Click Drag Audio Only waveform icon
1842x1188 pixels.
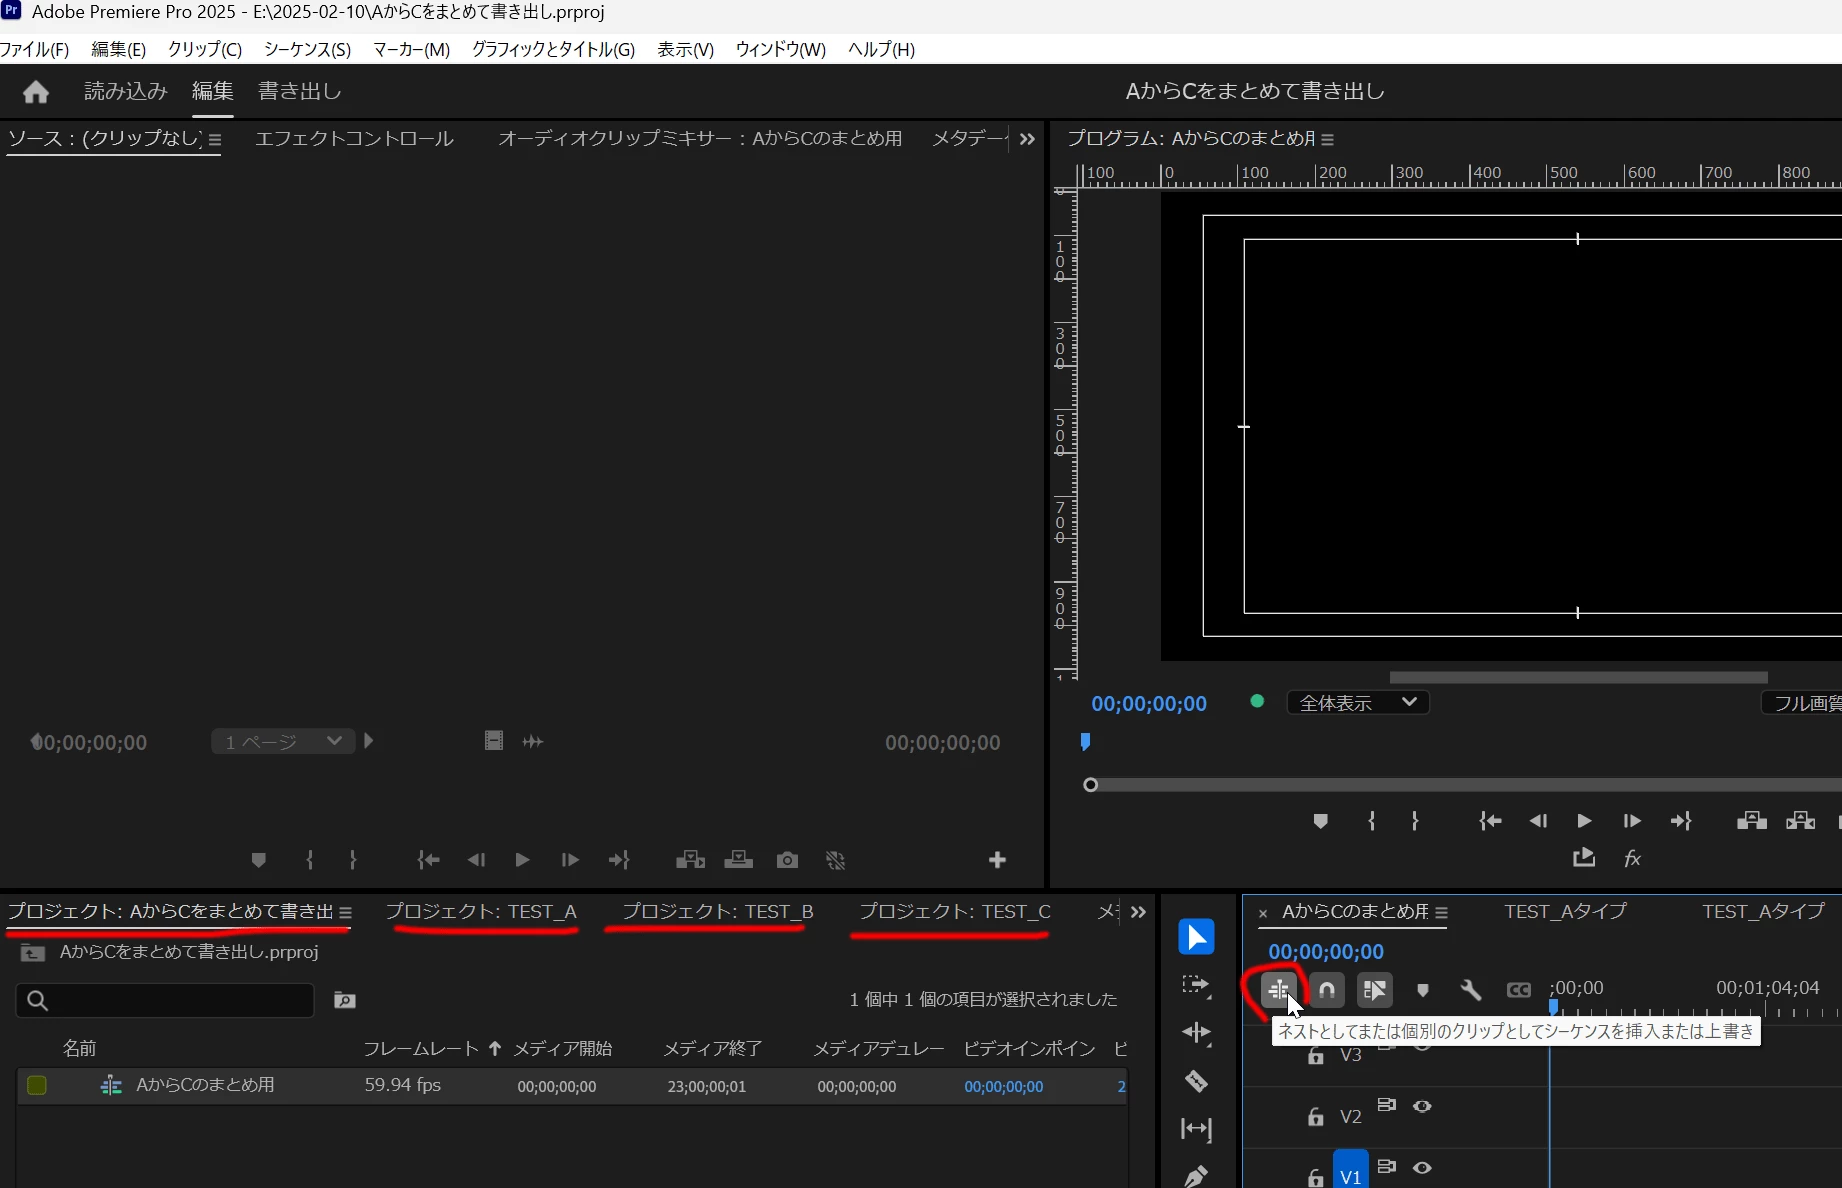coord(533,741)
